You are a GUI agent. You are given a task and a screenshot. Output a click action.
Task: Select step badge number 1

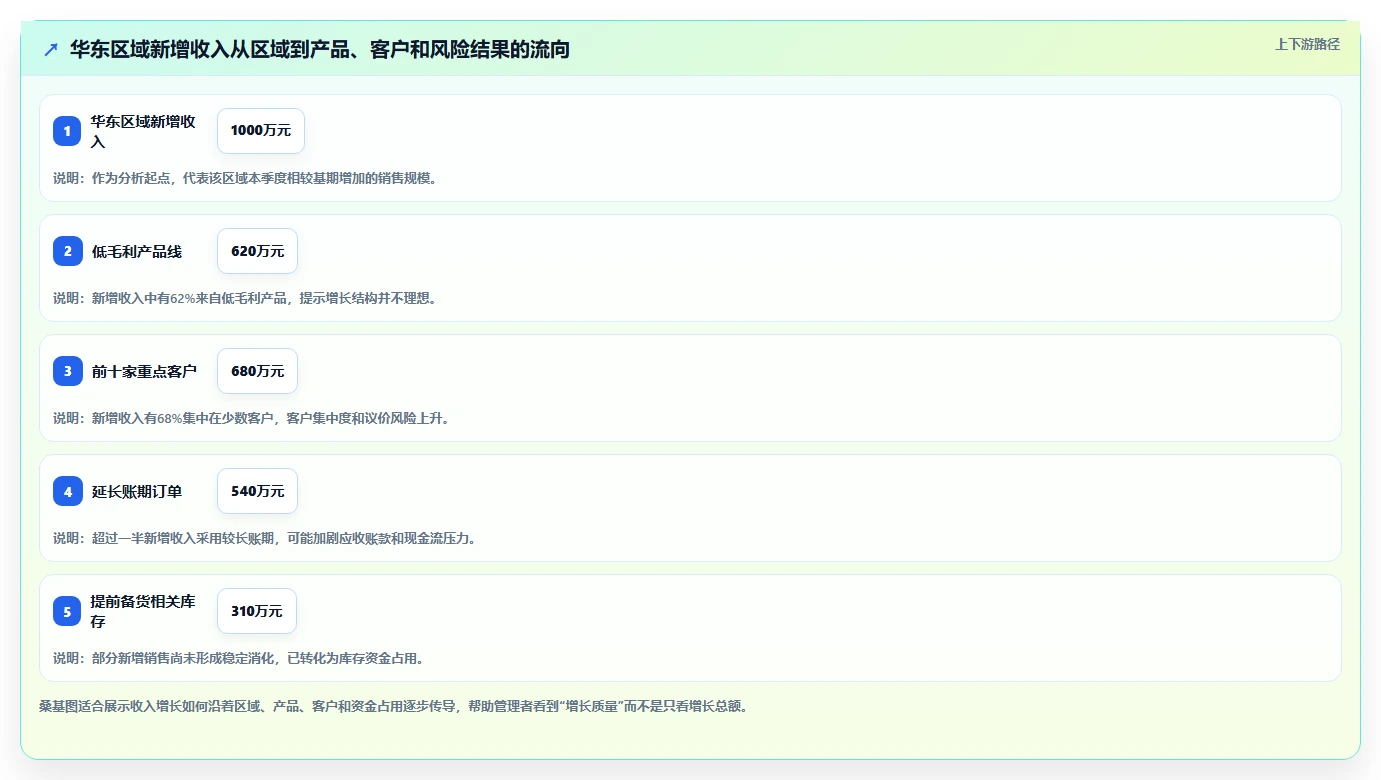(x=67, y=131)
